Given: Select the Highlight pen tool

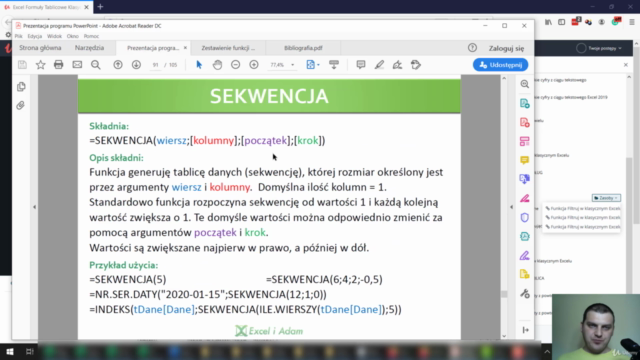Looking at the screenshot, I should (379, 65).
